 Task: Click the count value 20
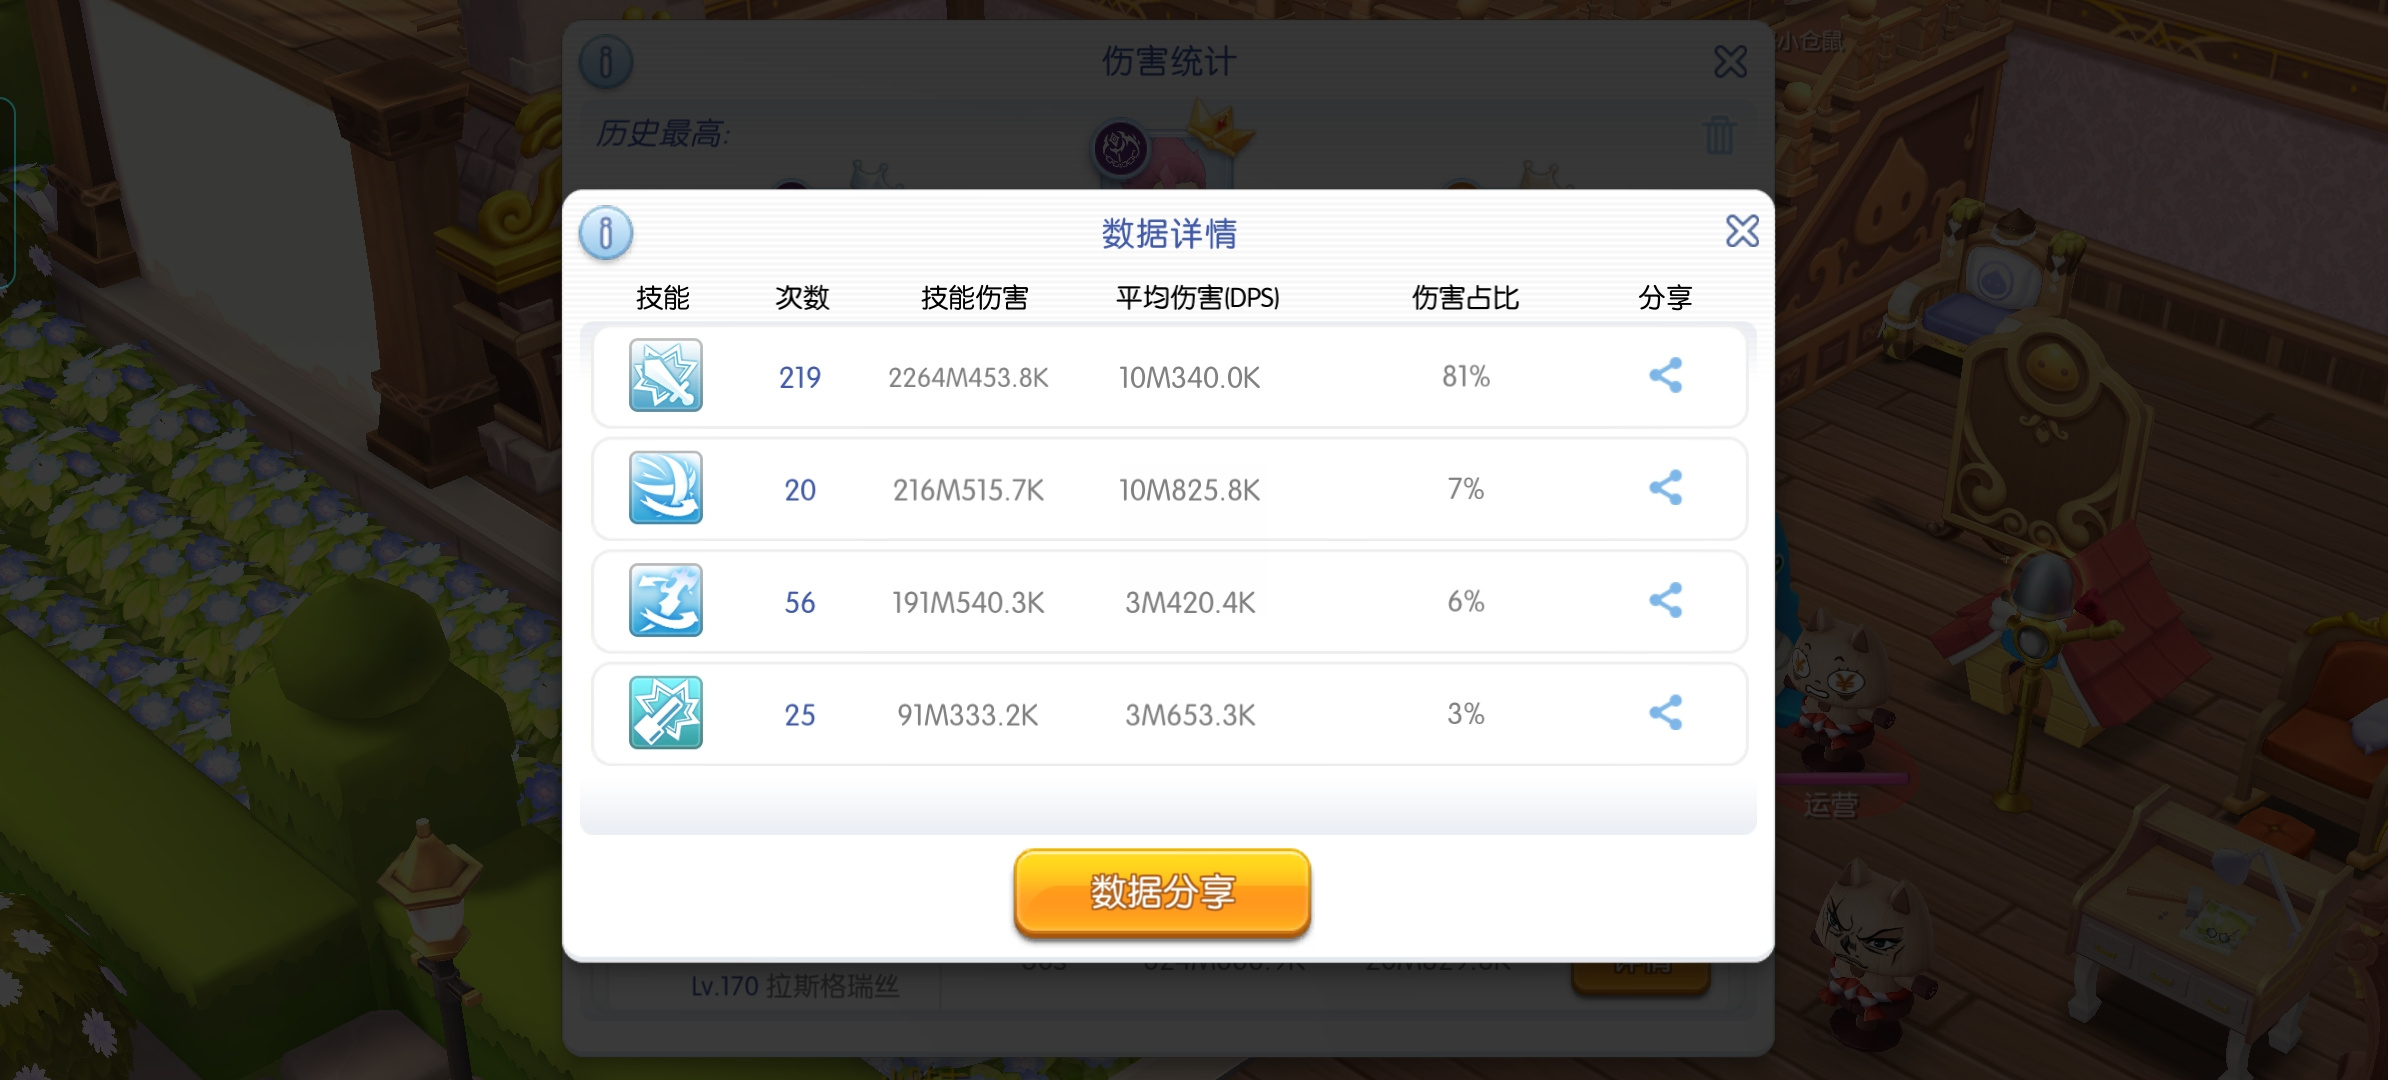pos(800,490)
